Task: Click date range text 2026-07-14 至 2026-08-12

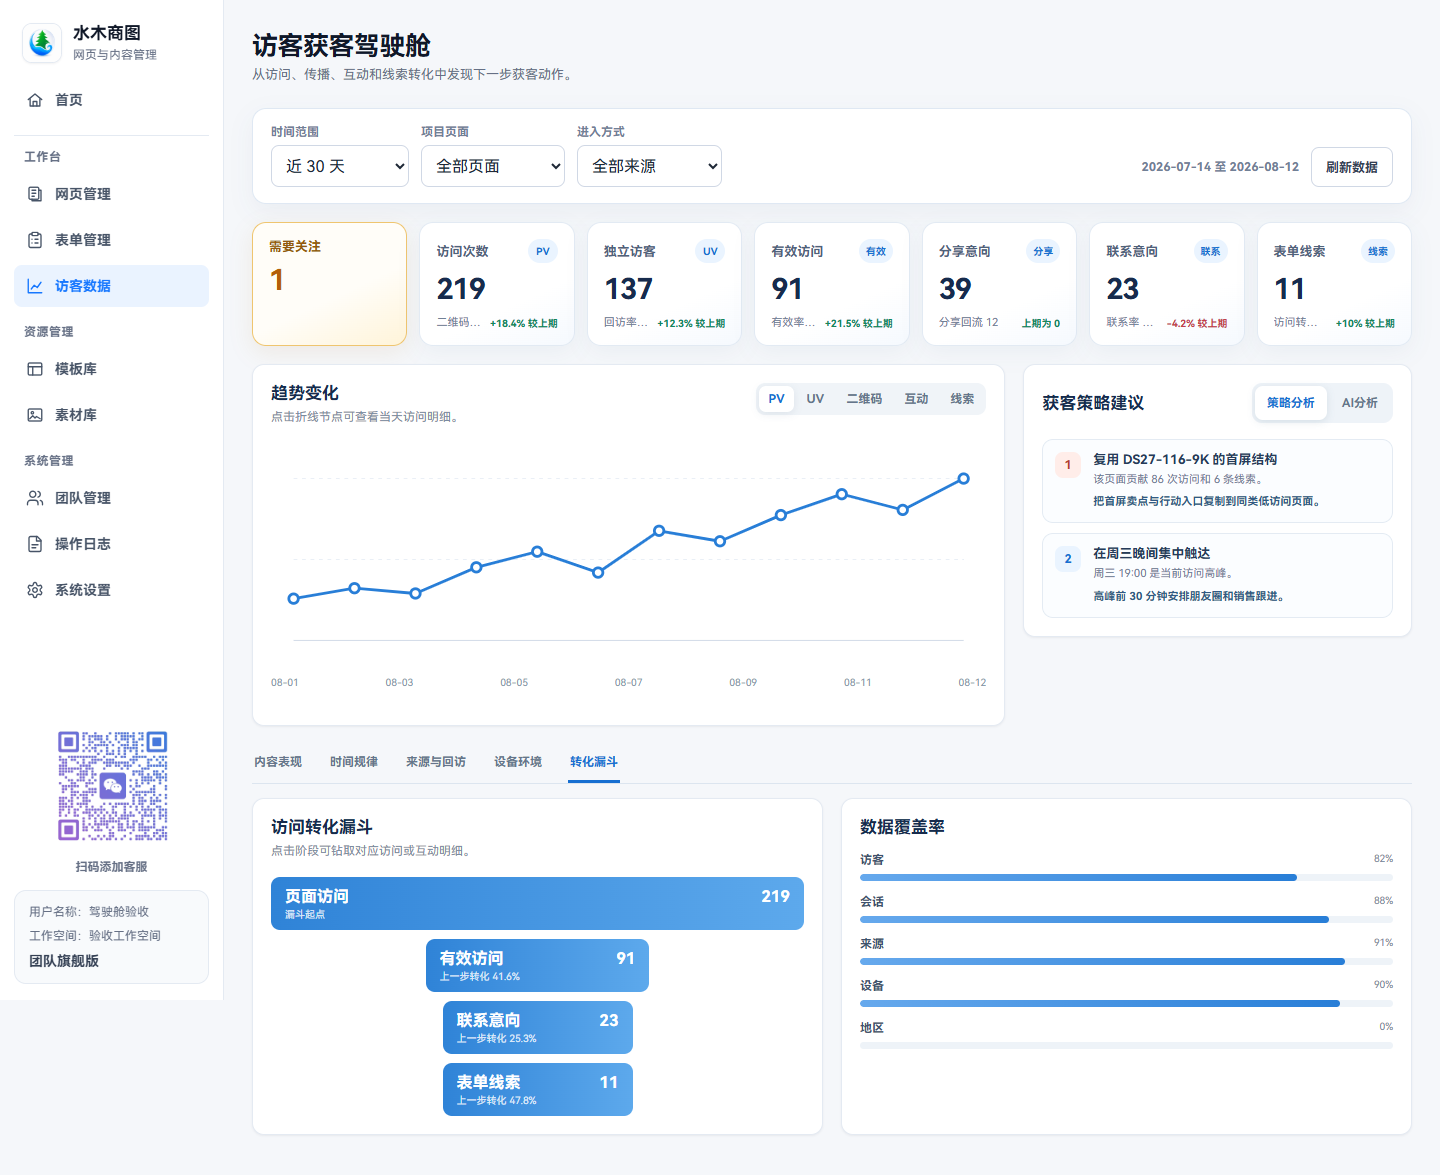Action: pos(1220,167)
